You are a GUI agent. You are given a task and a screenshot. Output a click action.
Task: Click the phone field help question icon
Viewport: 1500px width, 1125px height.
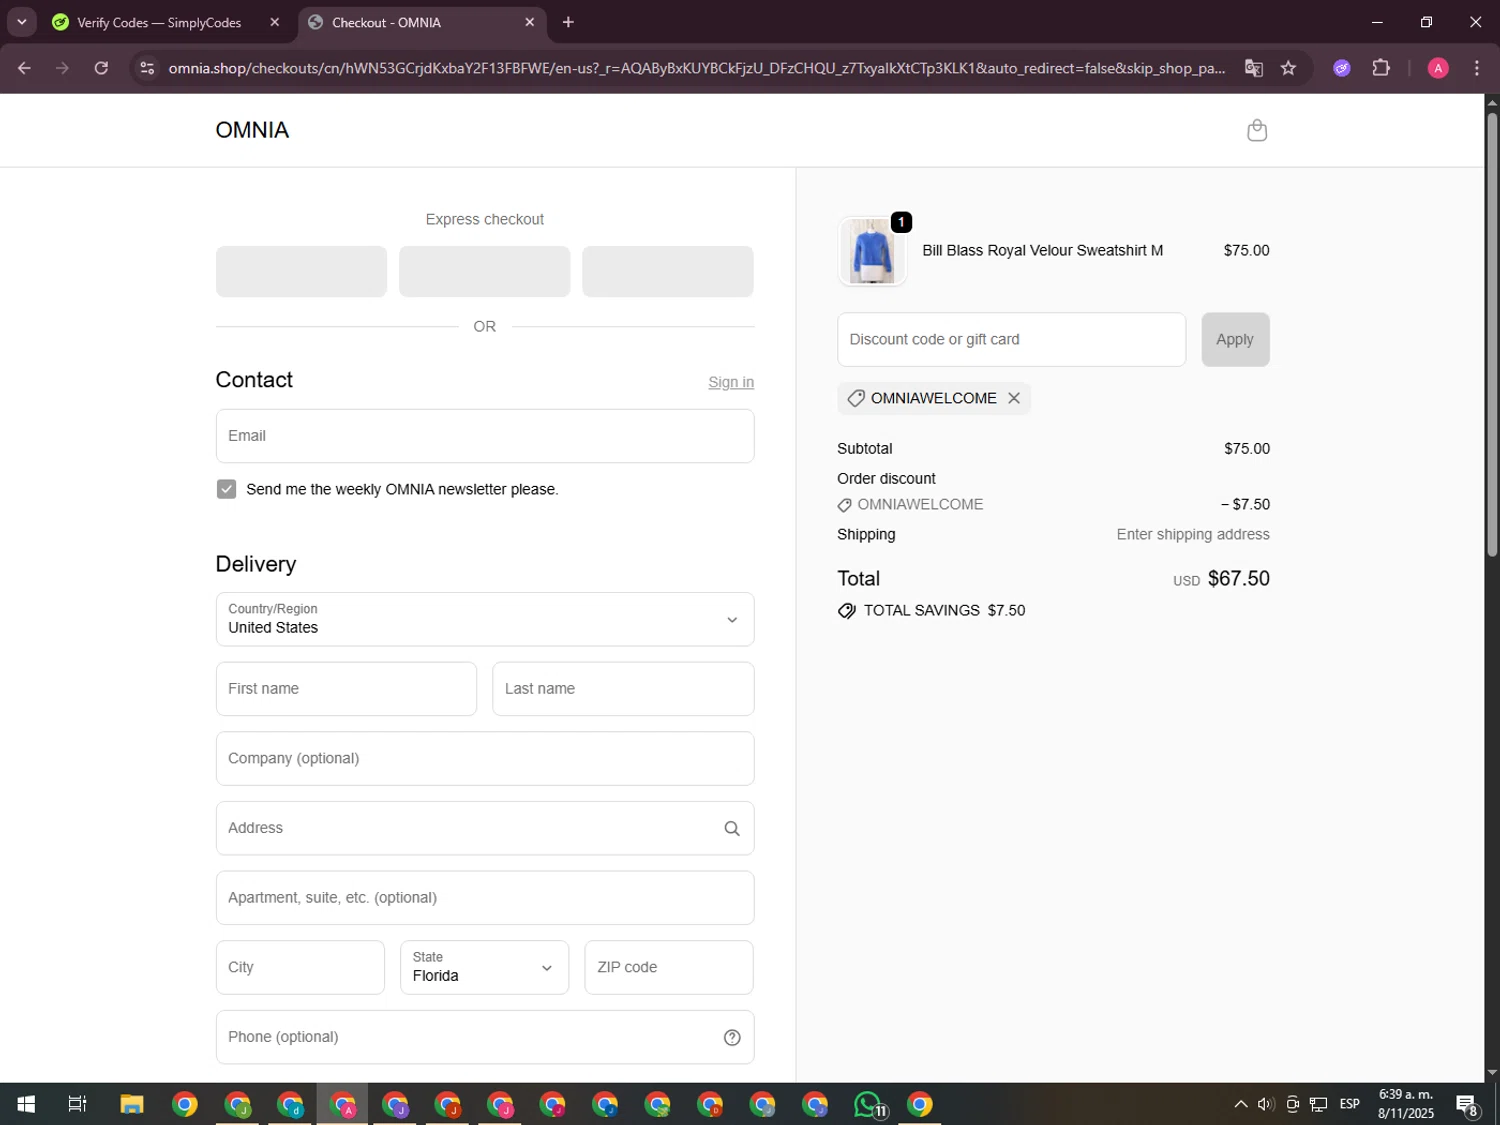coord(732,1037)
